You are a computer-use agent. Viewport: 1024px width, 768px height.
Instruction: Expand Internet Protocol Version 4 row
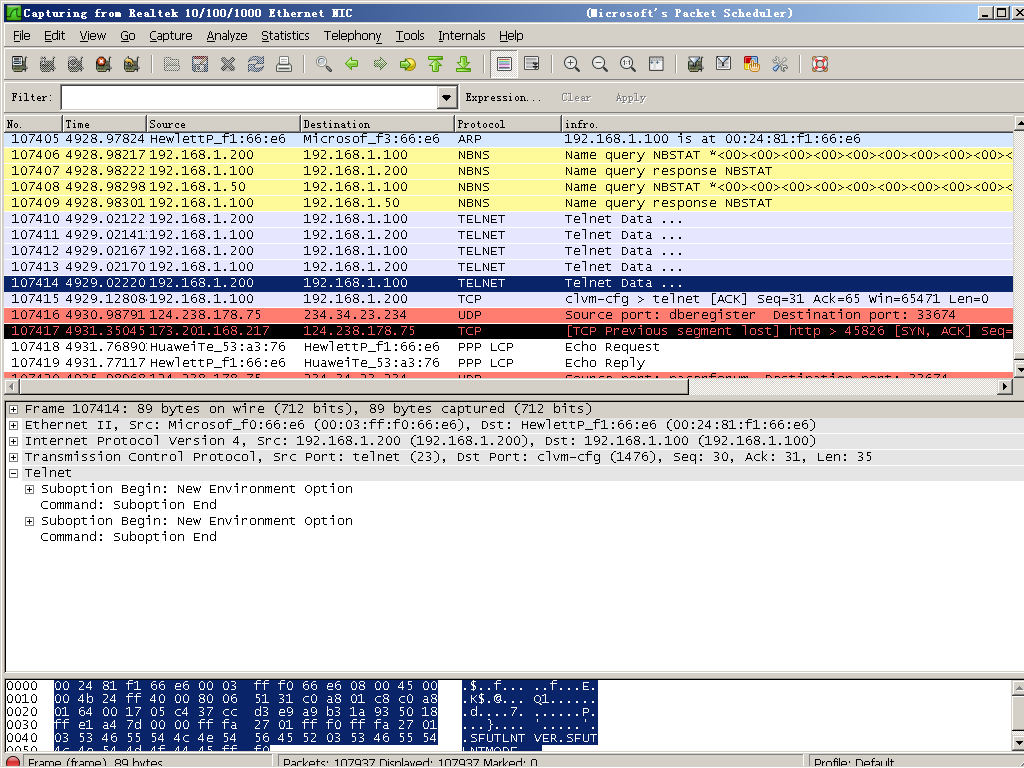[13, 441]
